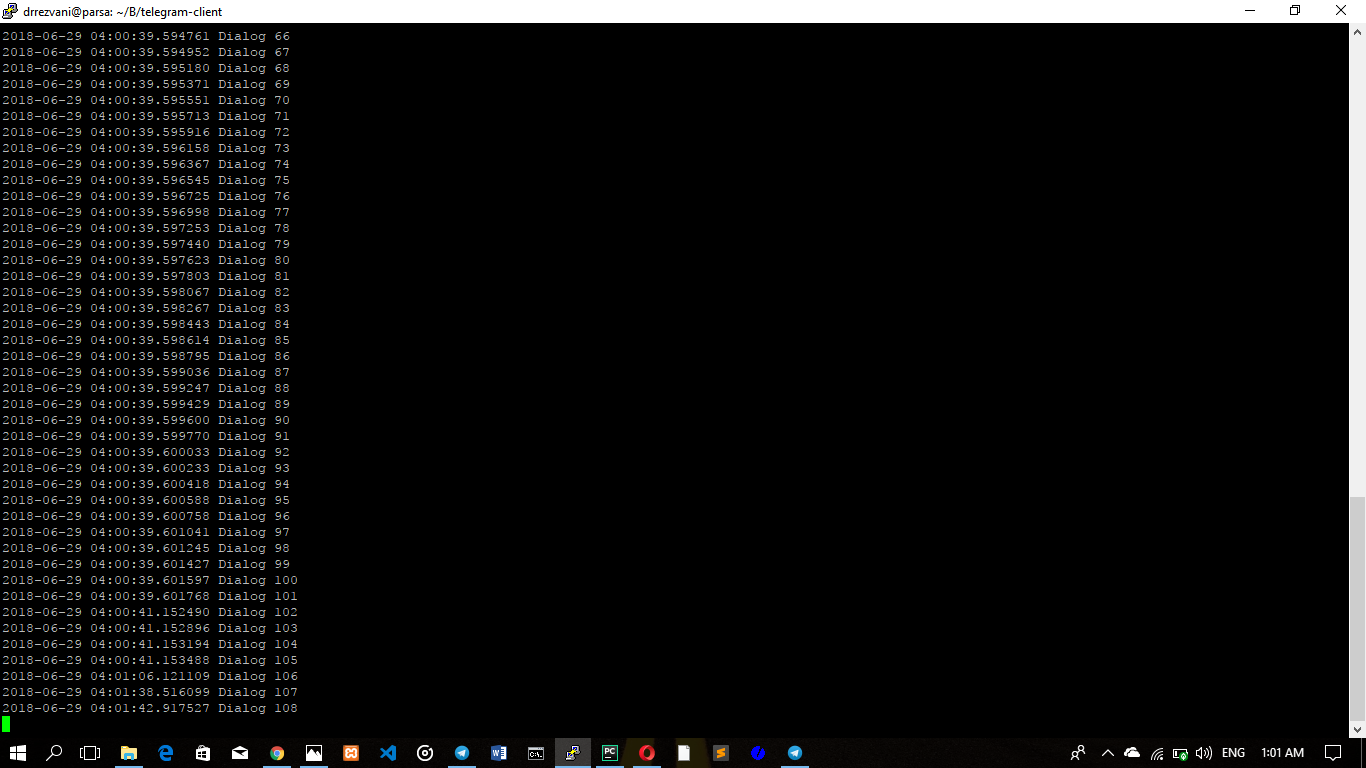Click the log line 'Dialog 101'
The image size is (1366, 768).
click(150, 596)
